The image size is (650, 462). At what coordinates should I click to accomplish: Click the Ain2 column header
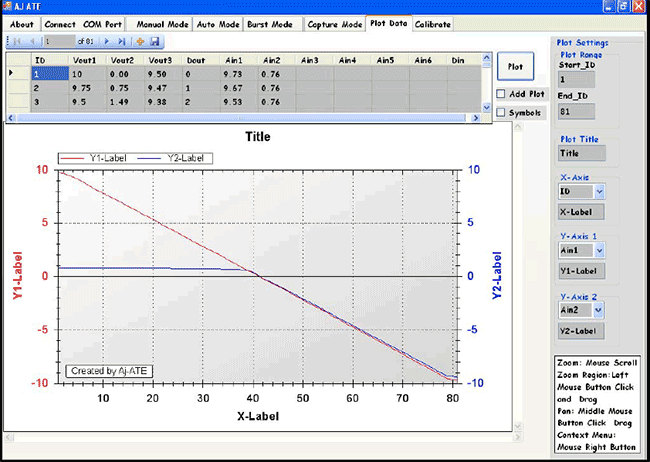277,60
